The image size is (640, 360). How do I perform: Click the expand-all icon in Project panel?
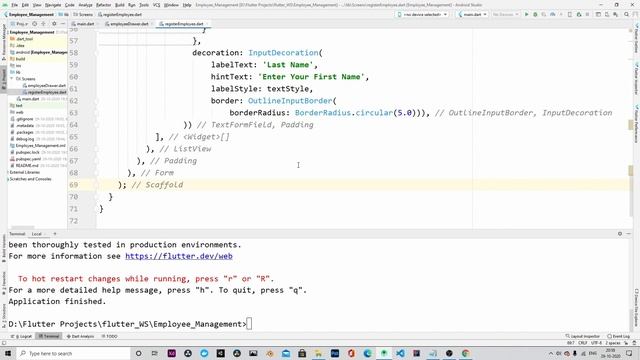44,24
